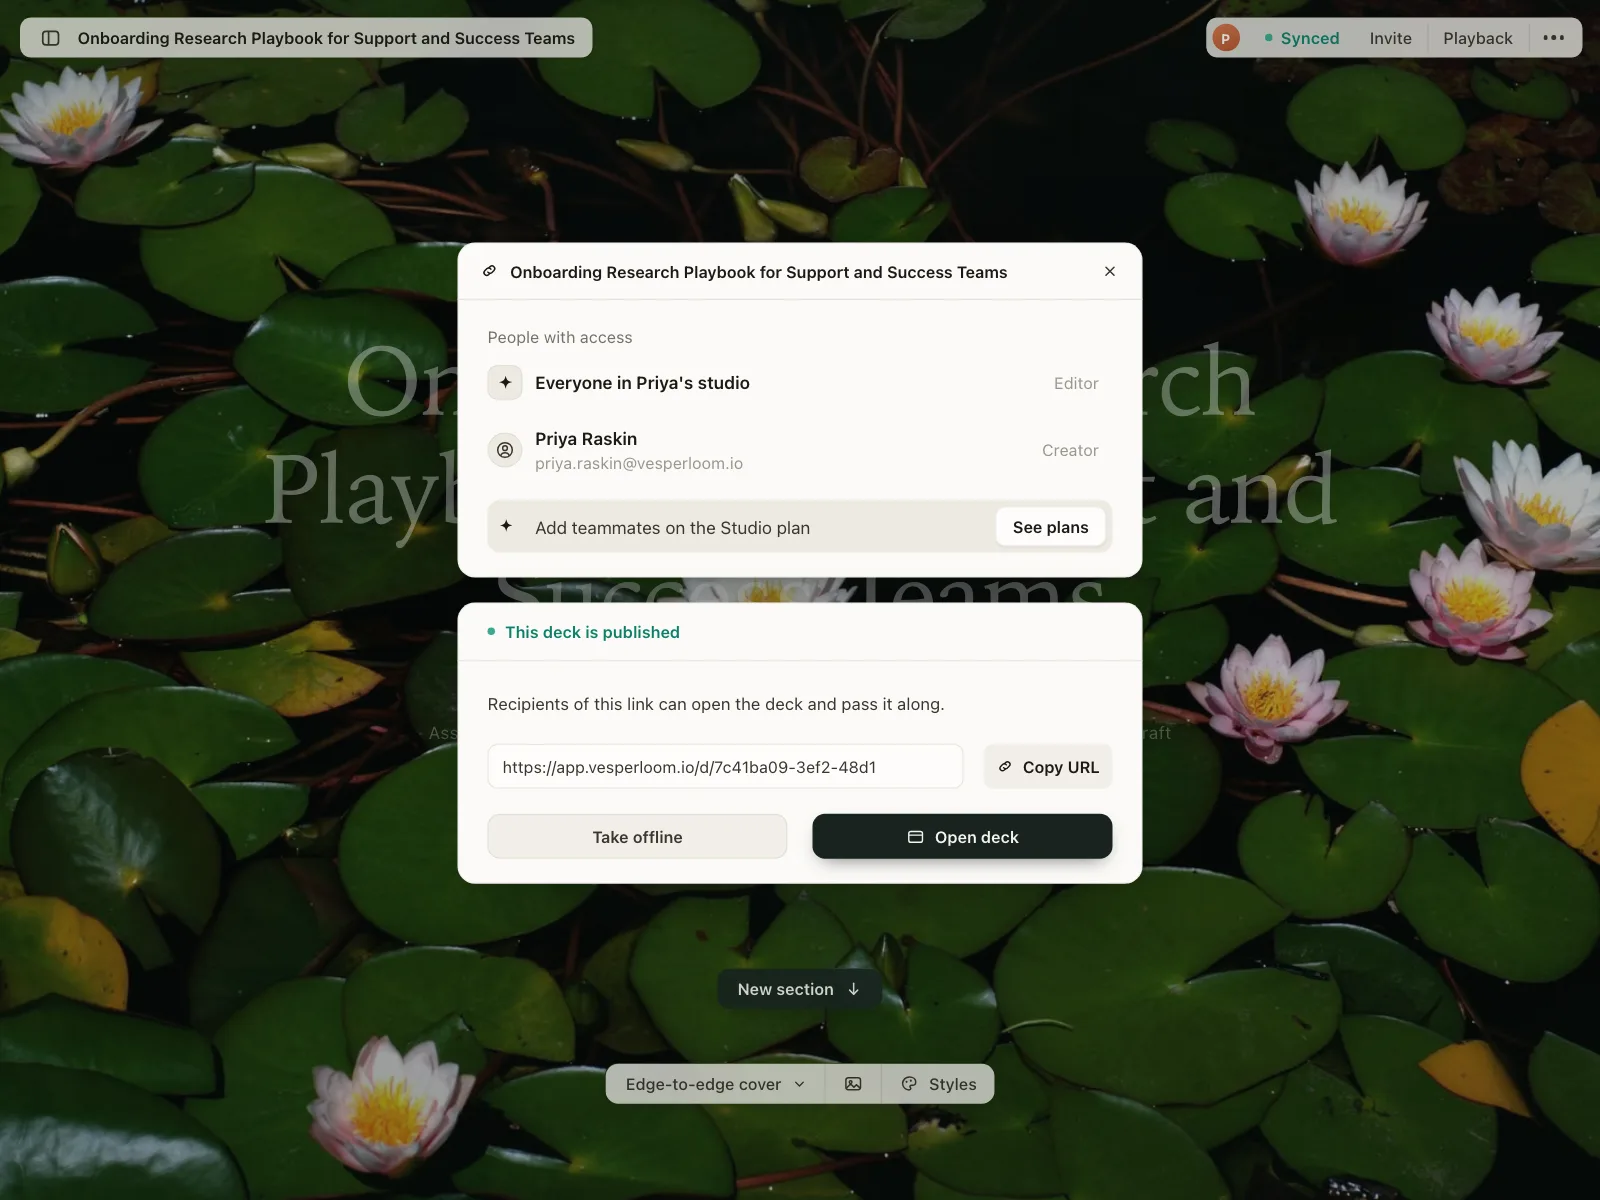Toggle the sidebar panel icon
1600x1200 pixels.
(51, 38)
